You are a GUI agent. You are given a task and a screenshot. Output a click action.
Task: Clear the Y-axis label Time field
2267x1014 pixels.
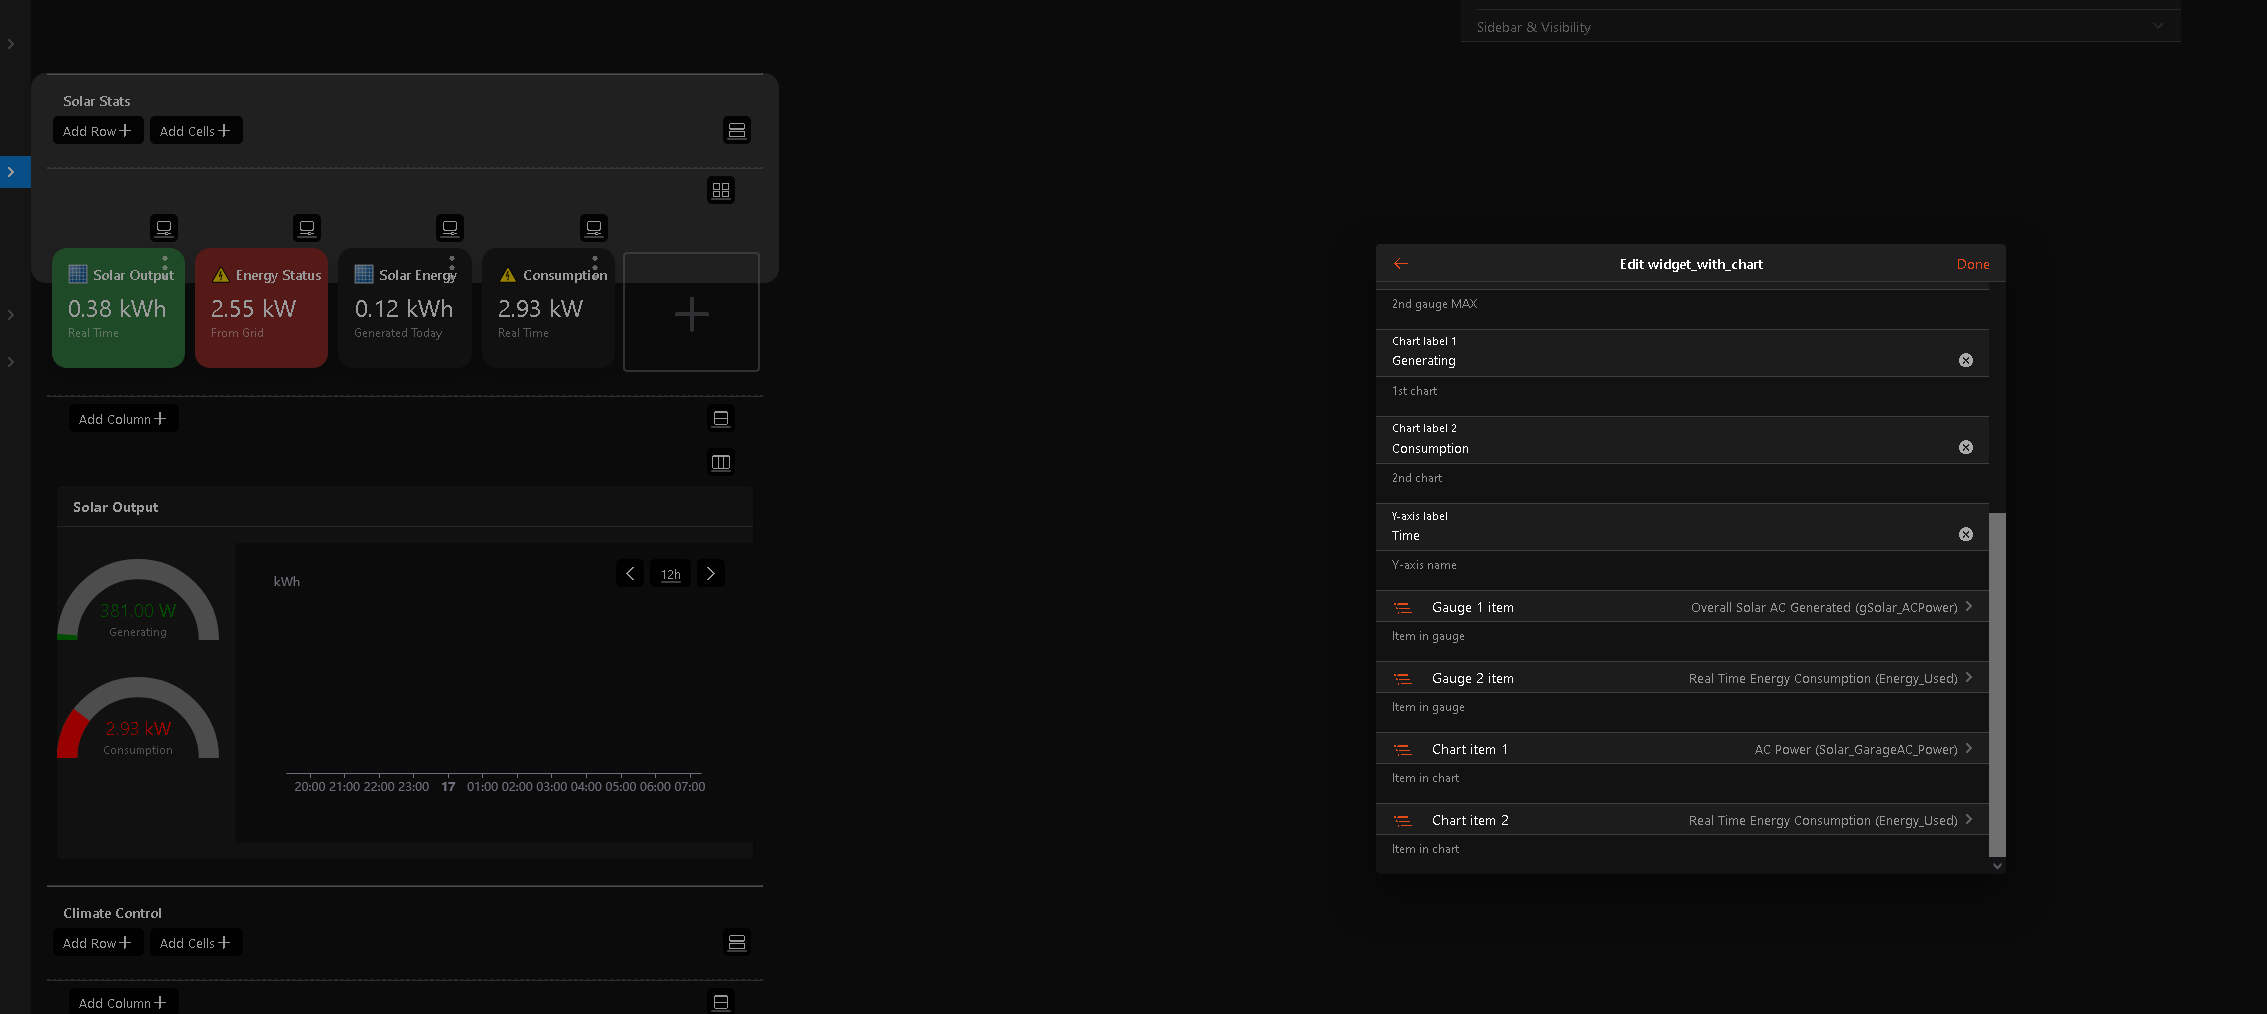(1965, 535)
